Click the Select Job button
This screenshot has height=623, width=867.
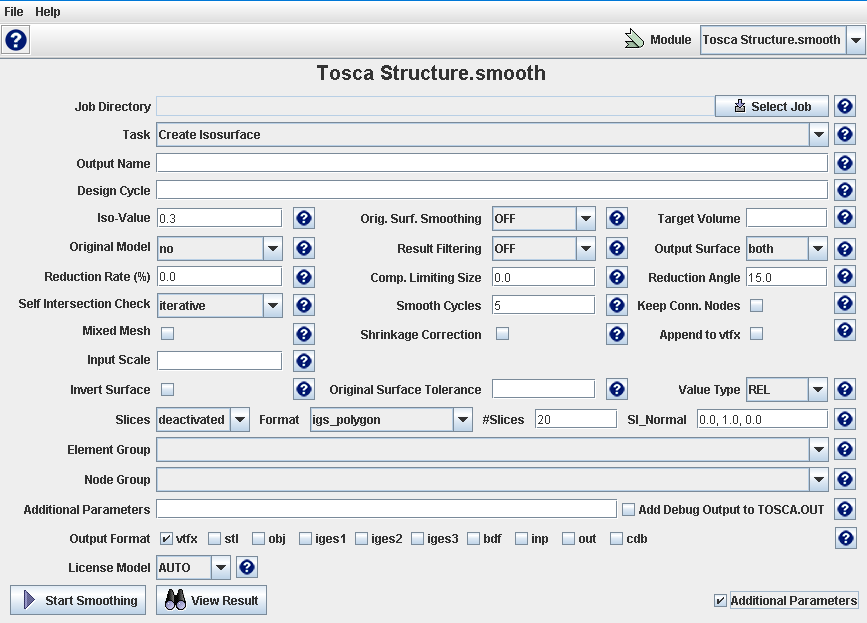[771, 106]
